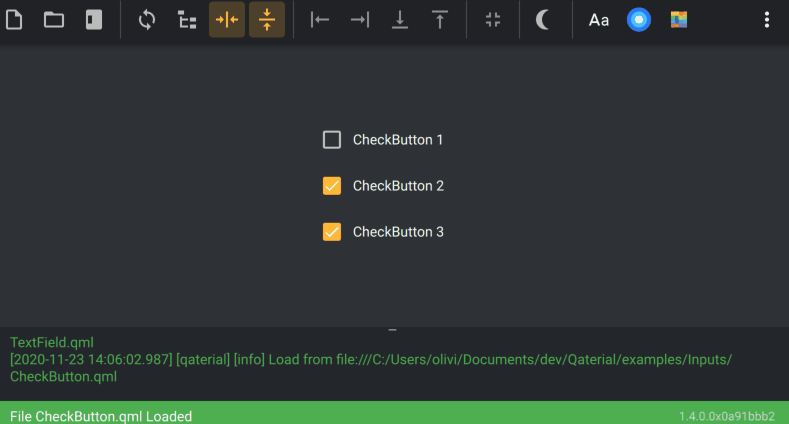The width and height of the screenshot is (789, 424).
Task: Align content to bottom edge
Action: coord(400,20)
